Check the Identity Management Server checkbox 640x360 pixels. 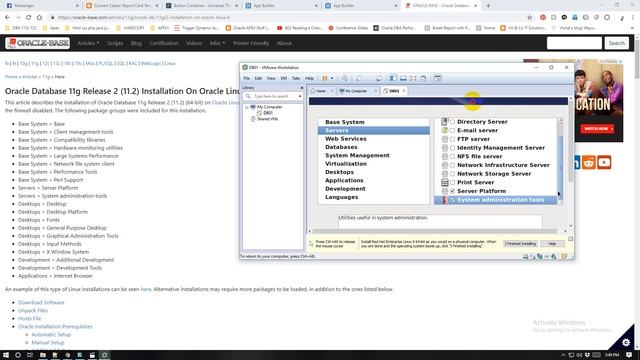pyautogui.click(x=452, y=148)
